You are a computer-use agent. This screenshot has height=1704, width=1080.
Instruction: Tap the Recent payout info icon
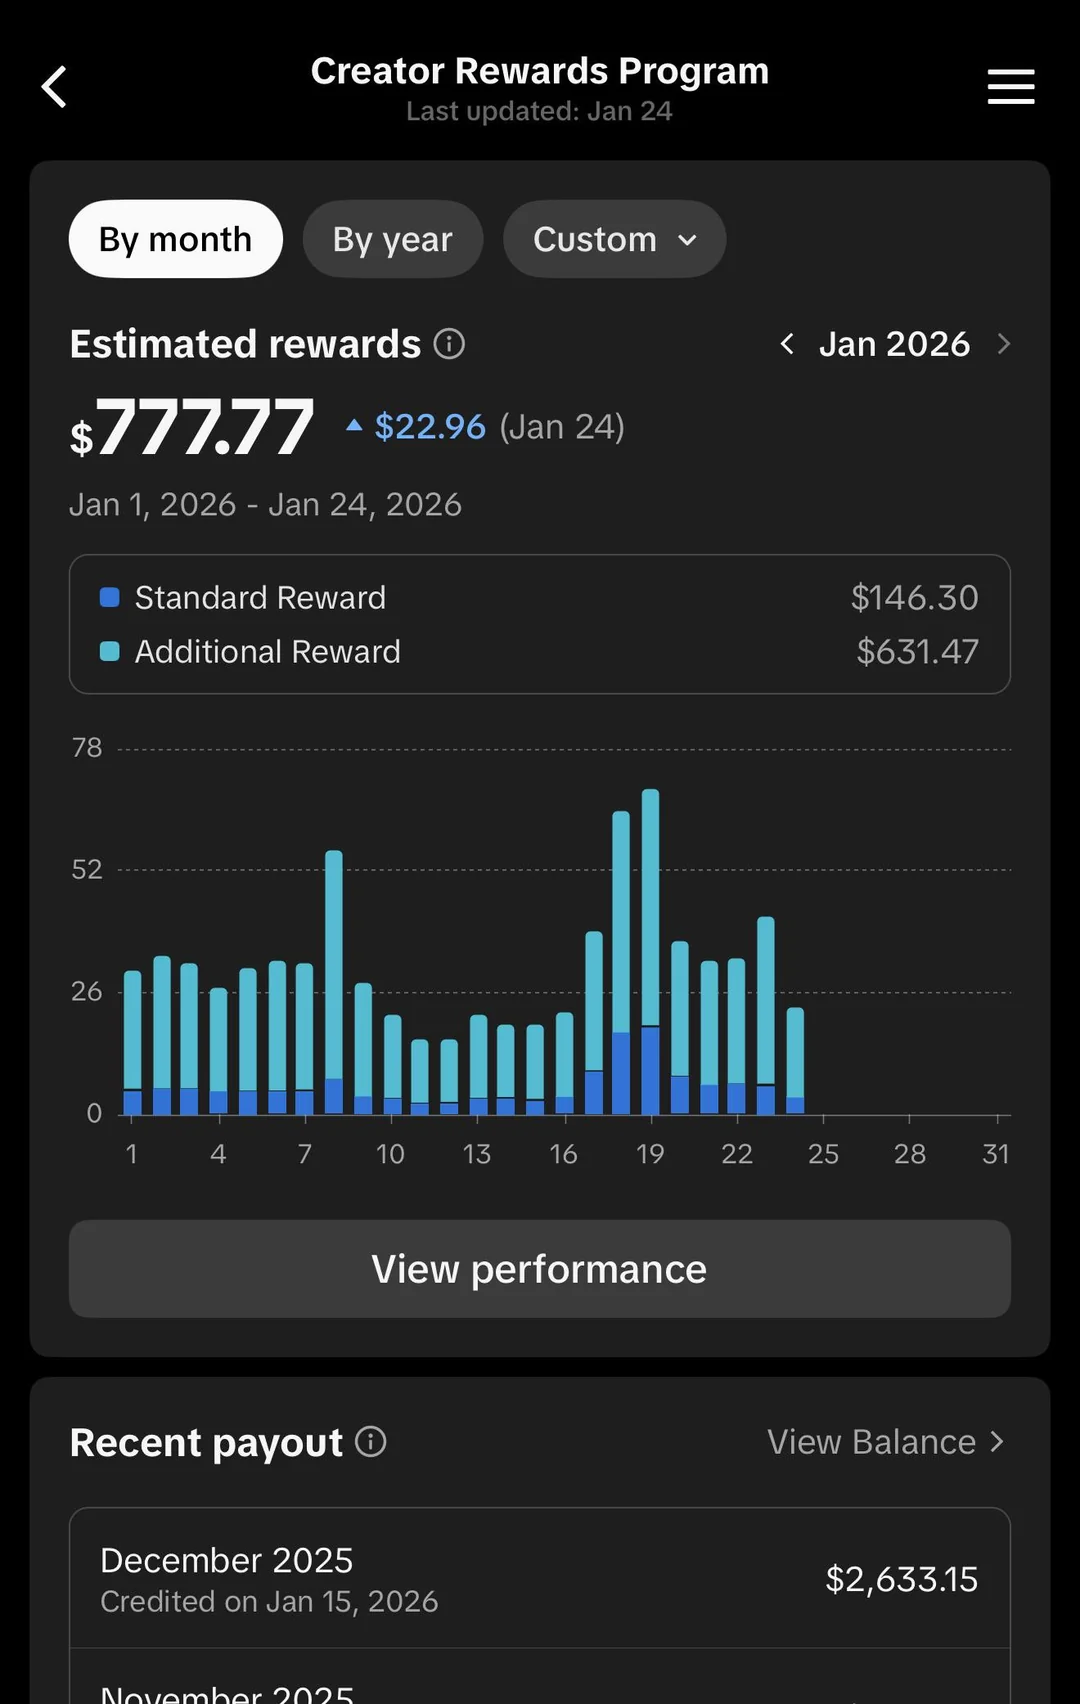(371, 1442)
